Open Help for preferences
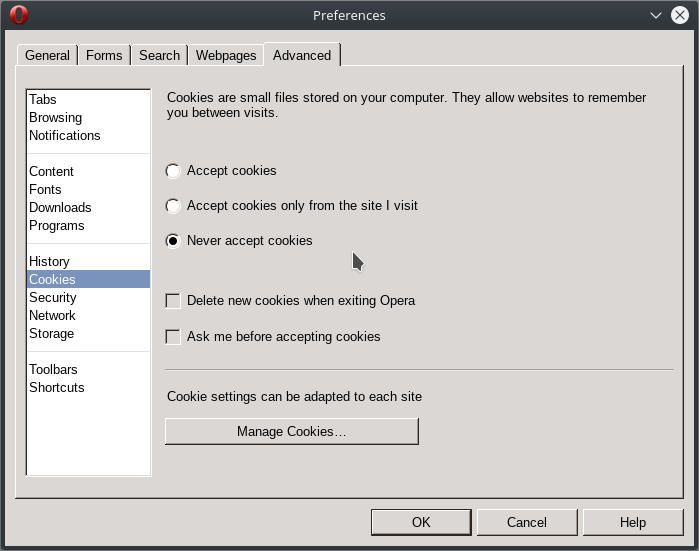The height and width of the screenshot is (551, 699). tap(633, 522)
